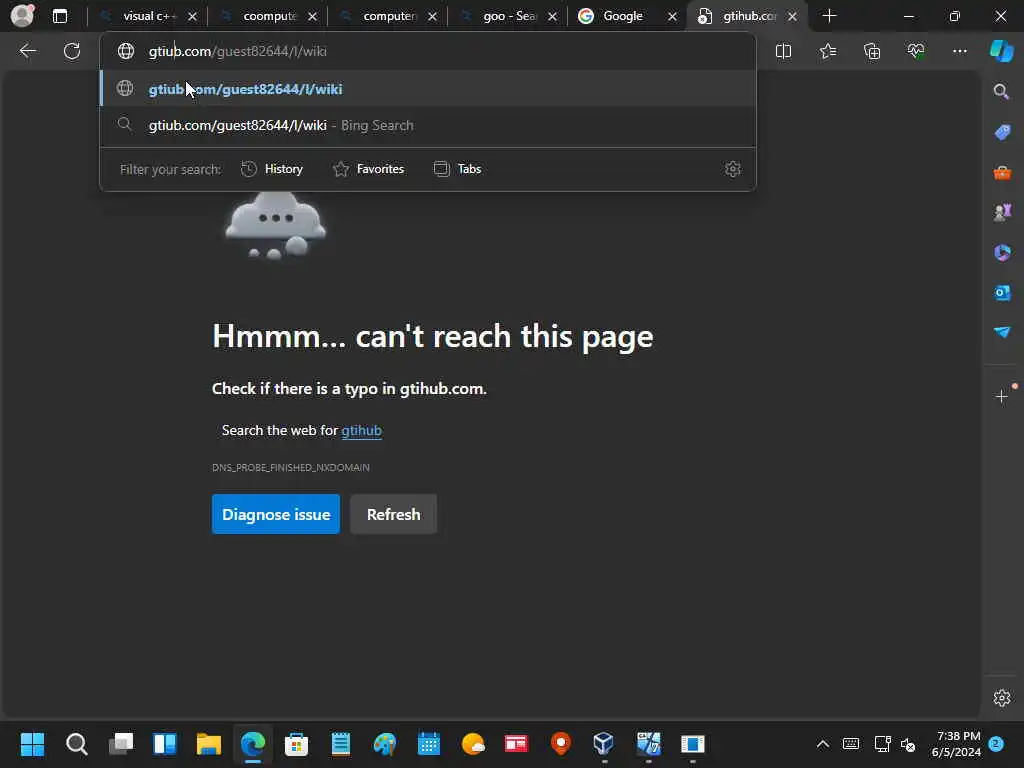Open VirtualBox cube icon in taskbar
This screenshot has width=1024, height=768.
[x=603, y=744]
